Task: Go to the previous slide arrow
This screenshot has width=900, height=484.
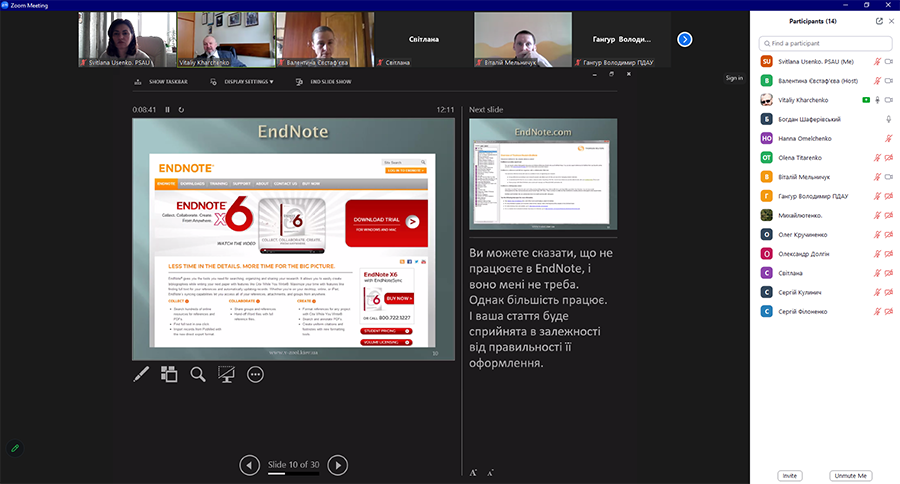Action: [250, 465]
